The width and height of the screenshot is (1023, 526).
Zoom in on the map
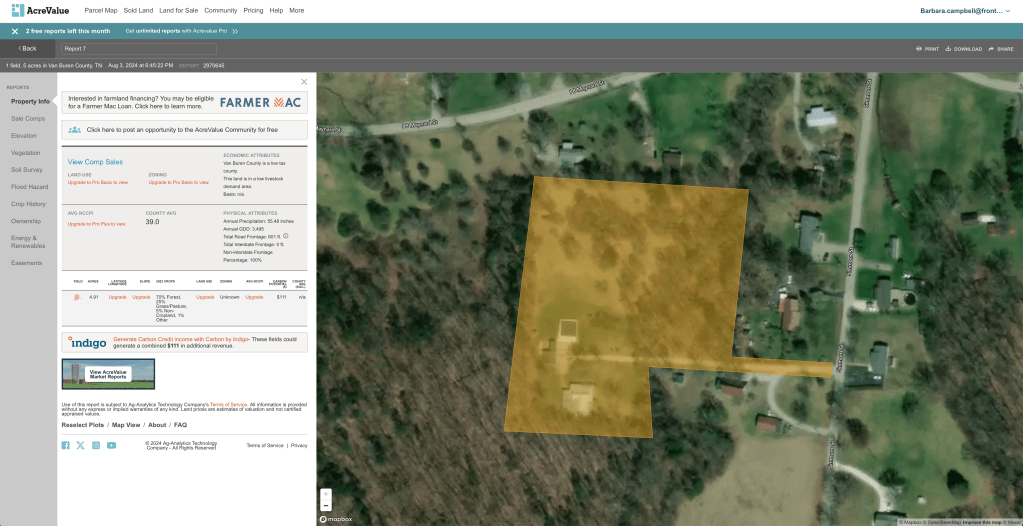[x=325, y=494]
